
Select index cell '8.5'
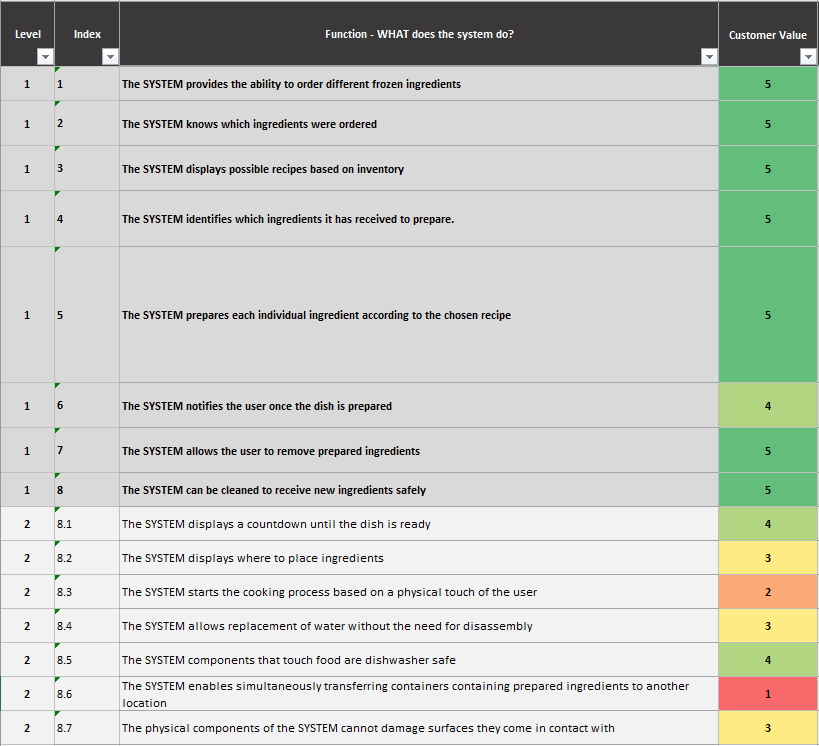[87, 659]
